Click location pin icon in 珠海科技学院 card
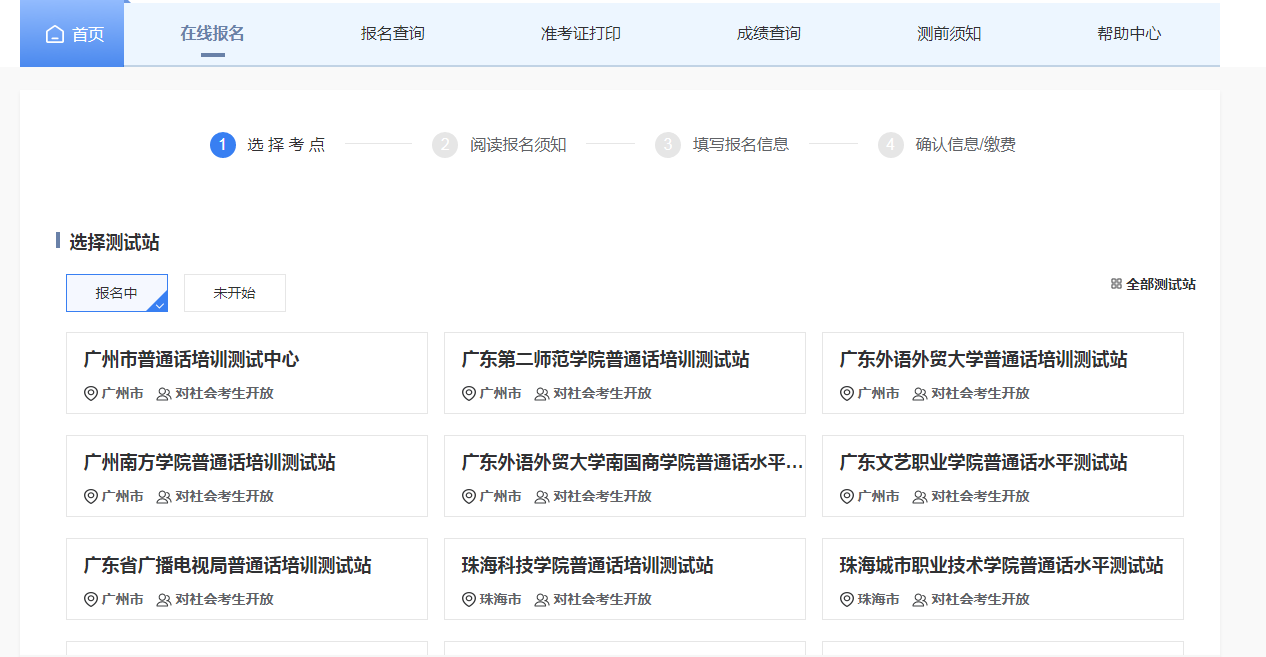This screenshot has height=657, width=1266. click(469, 599)
